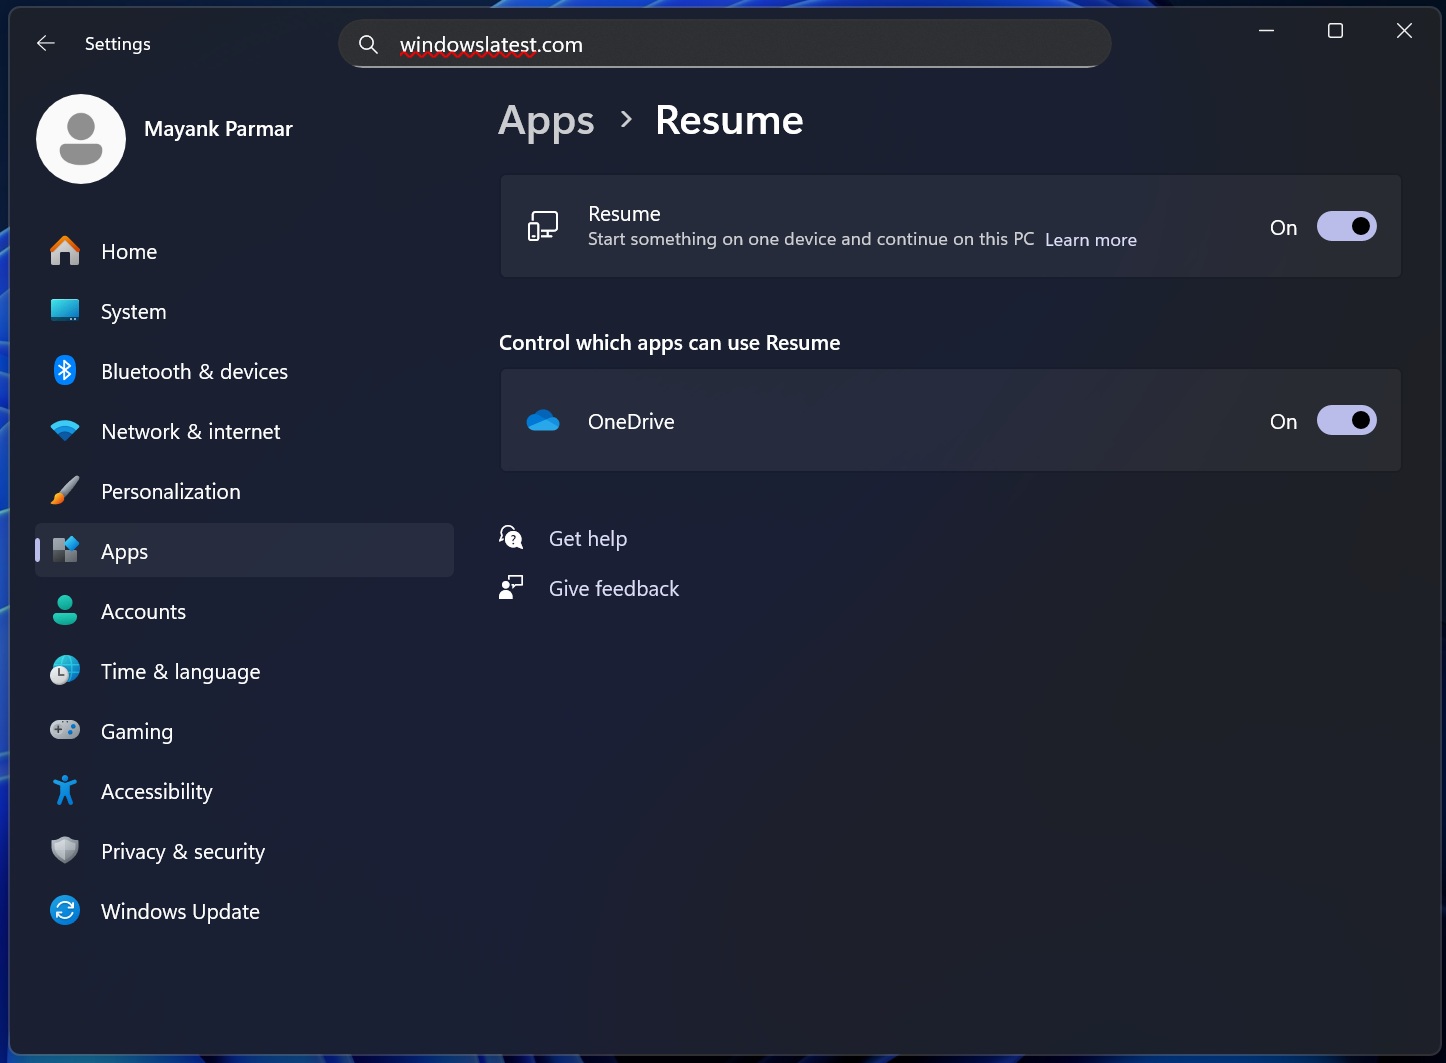Screen dimensions: 1446x1063
Task: Turn off the Resume feature toggle
Action: [1347, 226]
